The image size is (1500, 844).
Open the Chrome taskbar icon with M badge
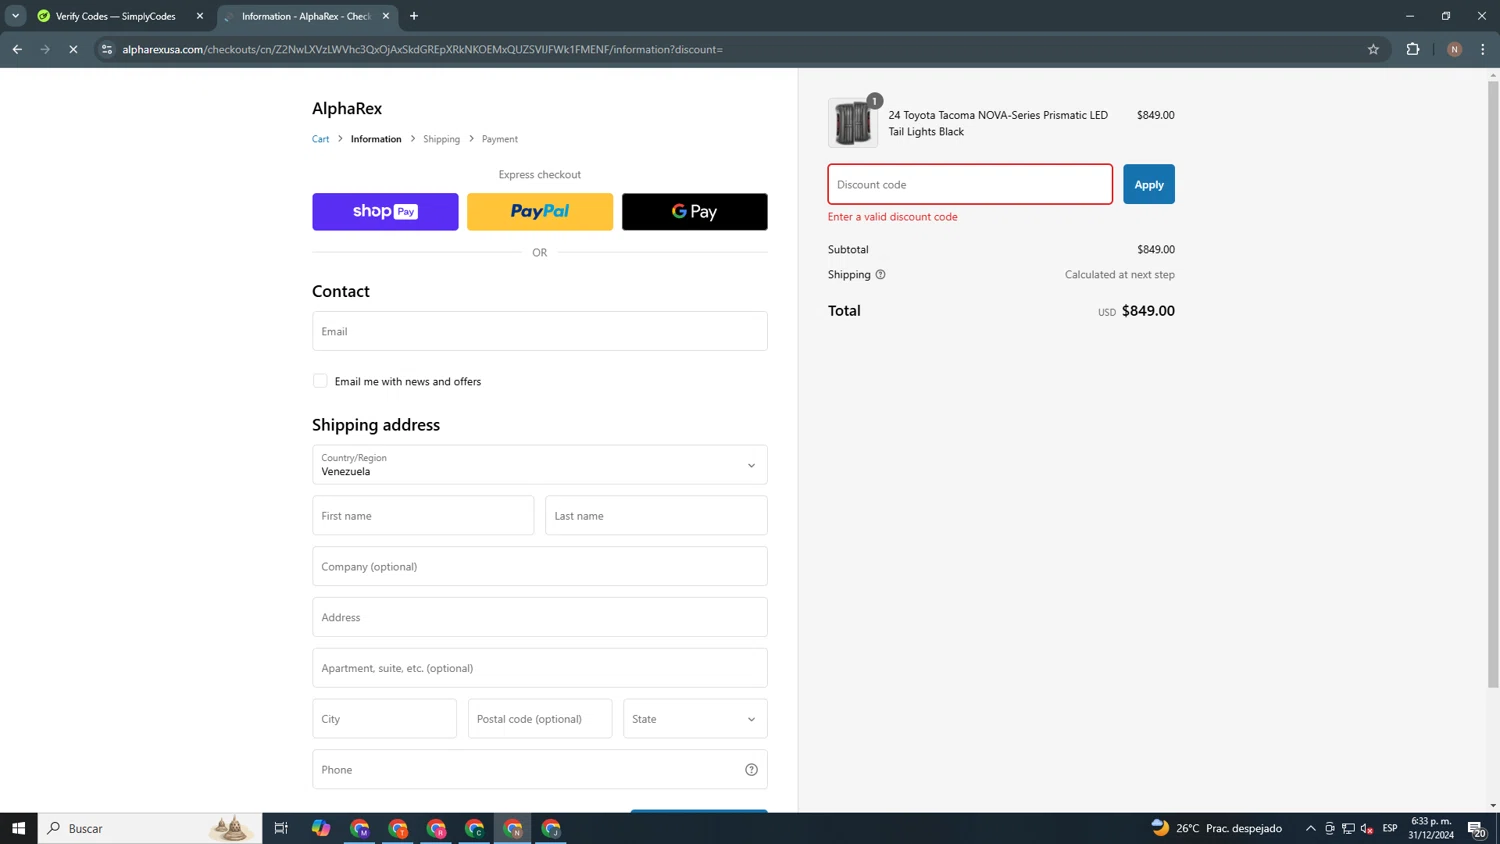pyautogui.click(x=360, y=828)
